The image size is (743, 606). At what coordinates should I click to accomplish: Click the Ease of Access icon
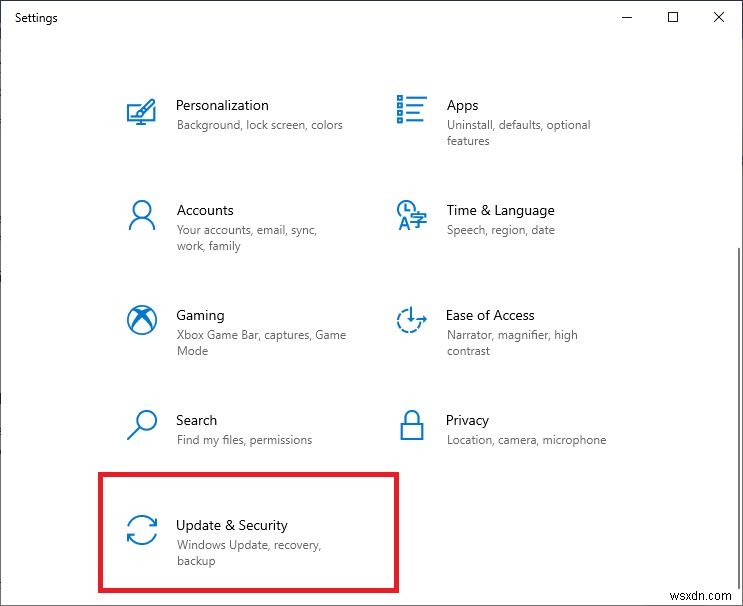tap(412, 320)
